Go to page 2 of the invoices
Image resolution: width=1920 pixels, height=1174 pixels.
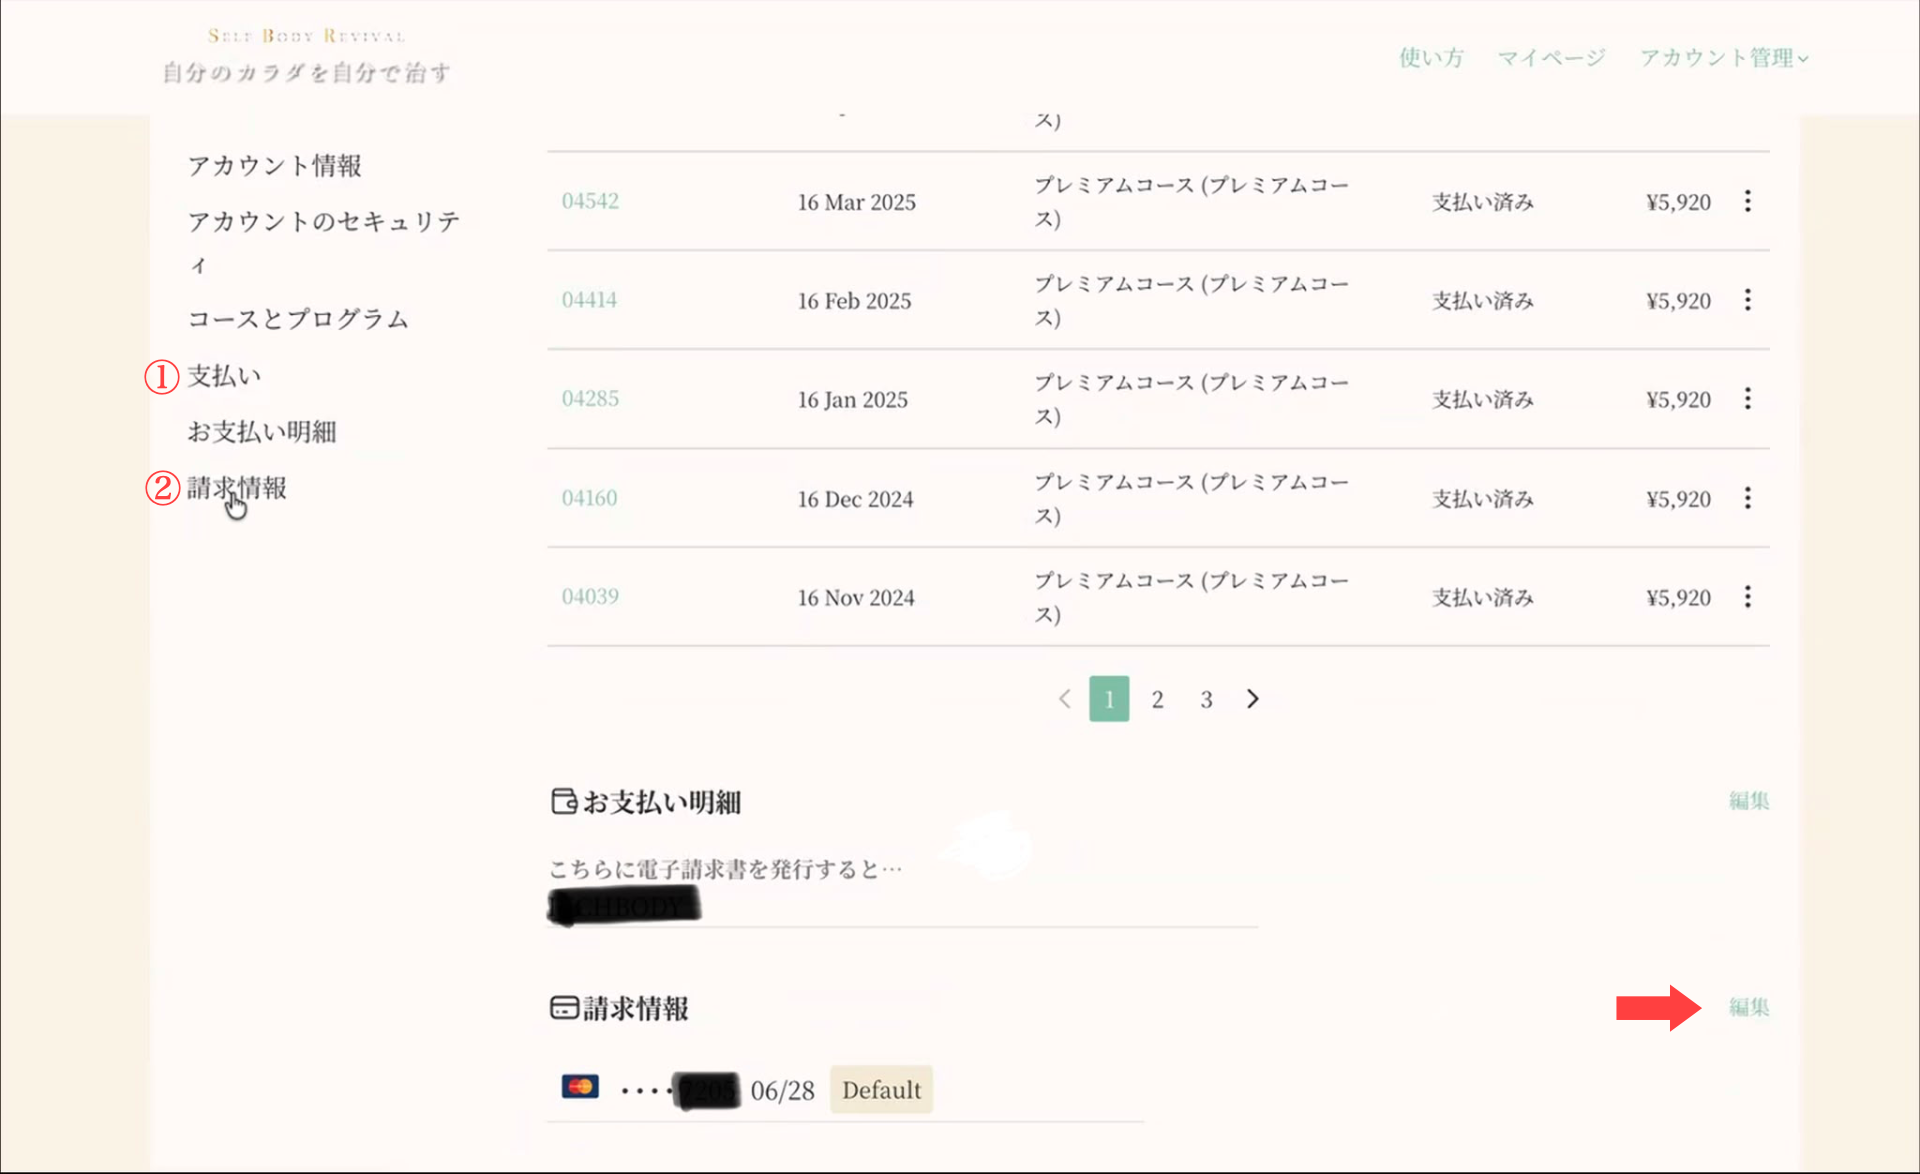(x=1157, y=699)
